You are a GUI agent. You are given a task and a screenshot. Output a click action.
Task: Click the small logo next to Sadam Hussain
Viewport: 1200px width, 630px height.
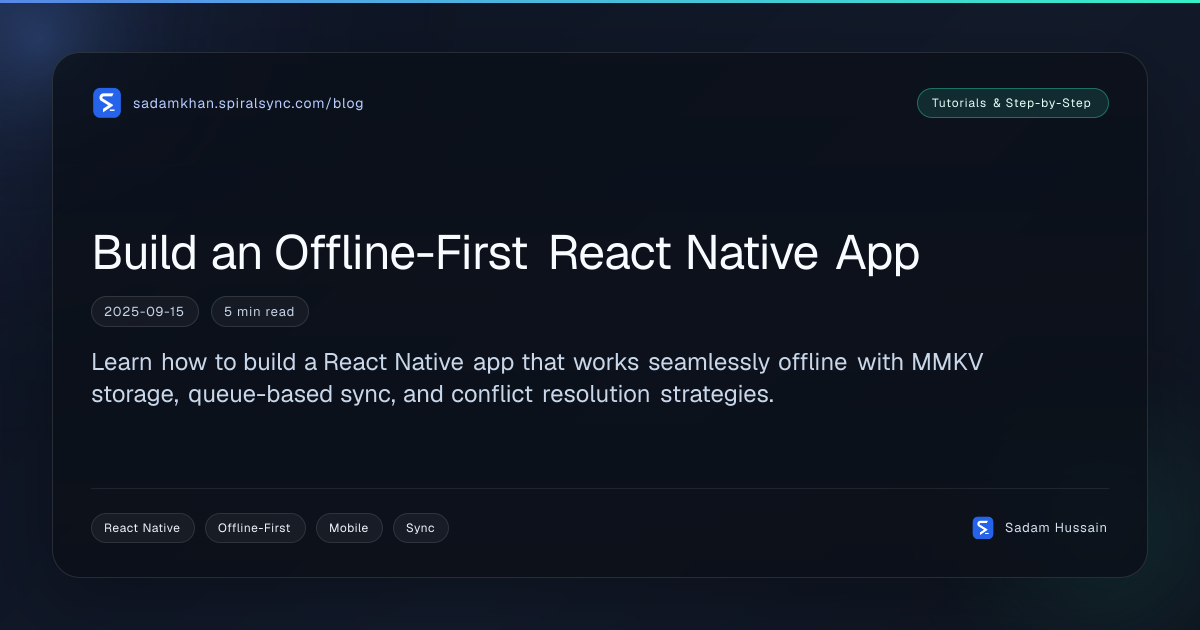tap(983, 528)
